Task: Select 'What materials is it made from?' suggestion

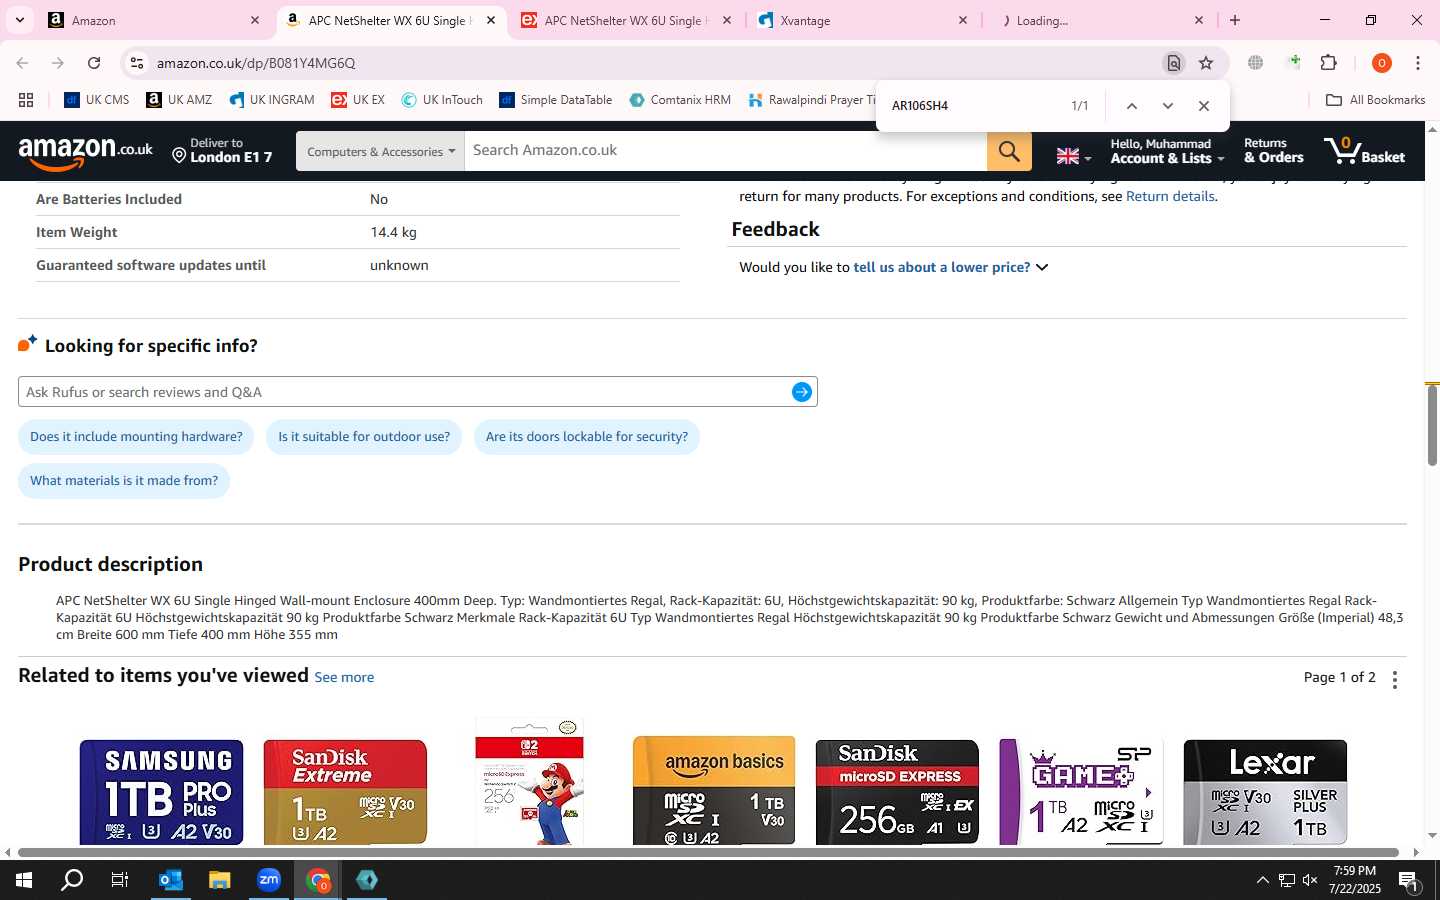Action: coord(124,481)
